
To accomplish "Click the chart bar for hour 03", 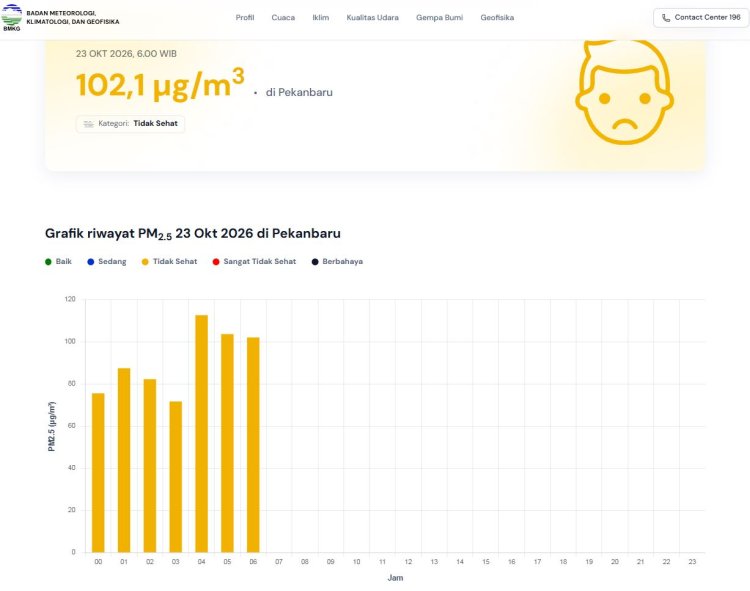I will [176, 477].
